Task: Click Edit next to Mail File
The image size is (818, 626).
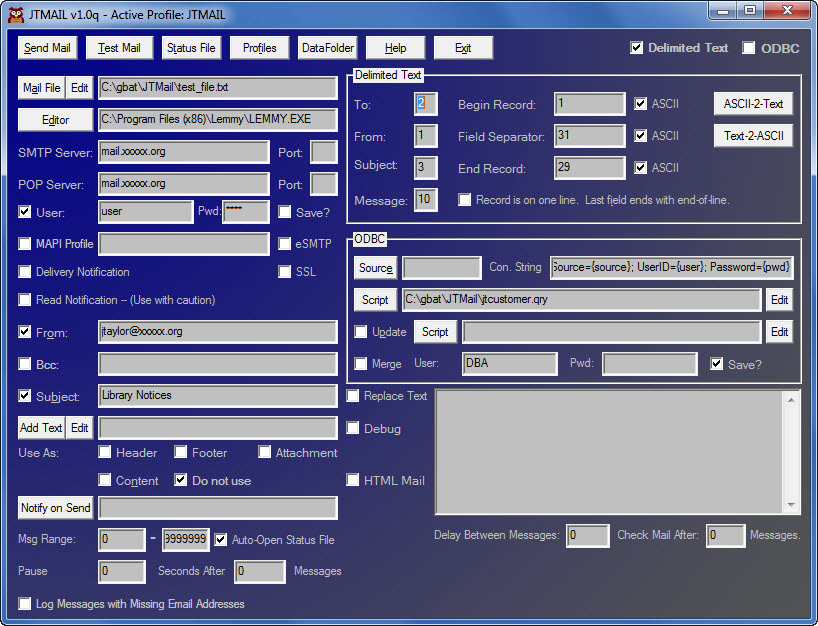Action: coord(79,88)
